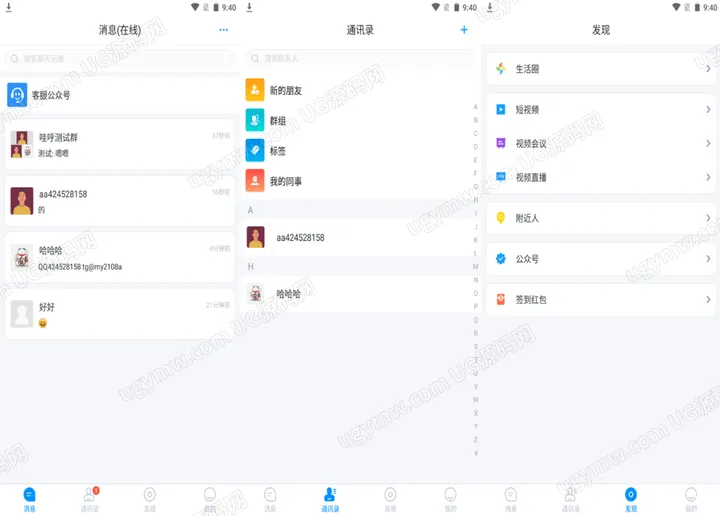Open the teal Groups icon
The height and width of the screenshot is (516, 720).
(255, 120)
